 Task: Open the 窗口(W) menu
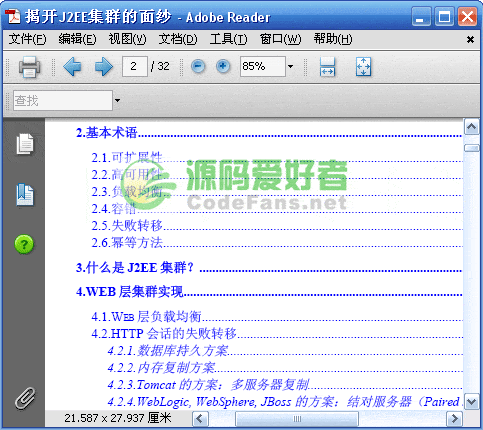coord(280,39)
